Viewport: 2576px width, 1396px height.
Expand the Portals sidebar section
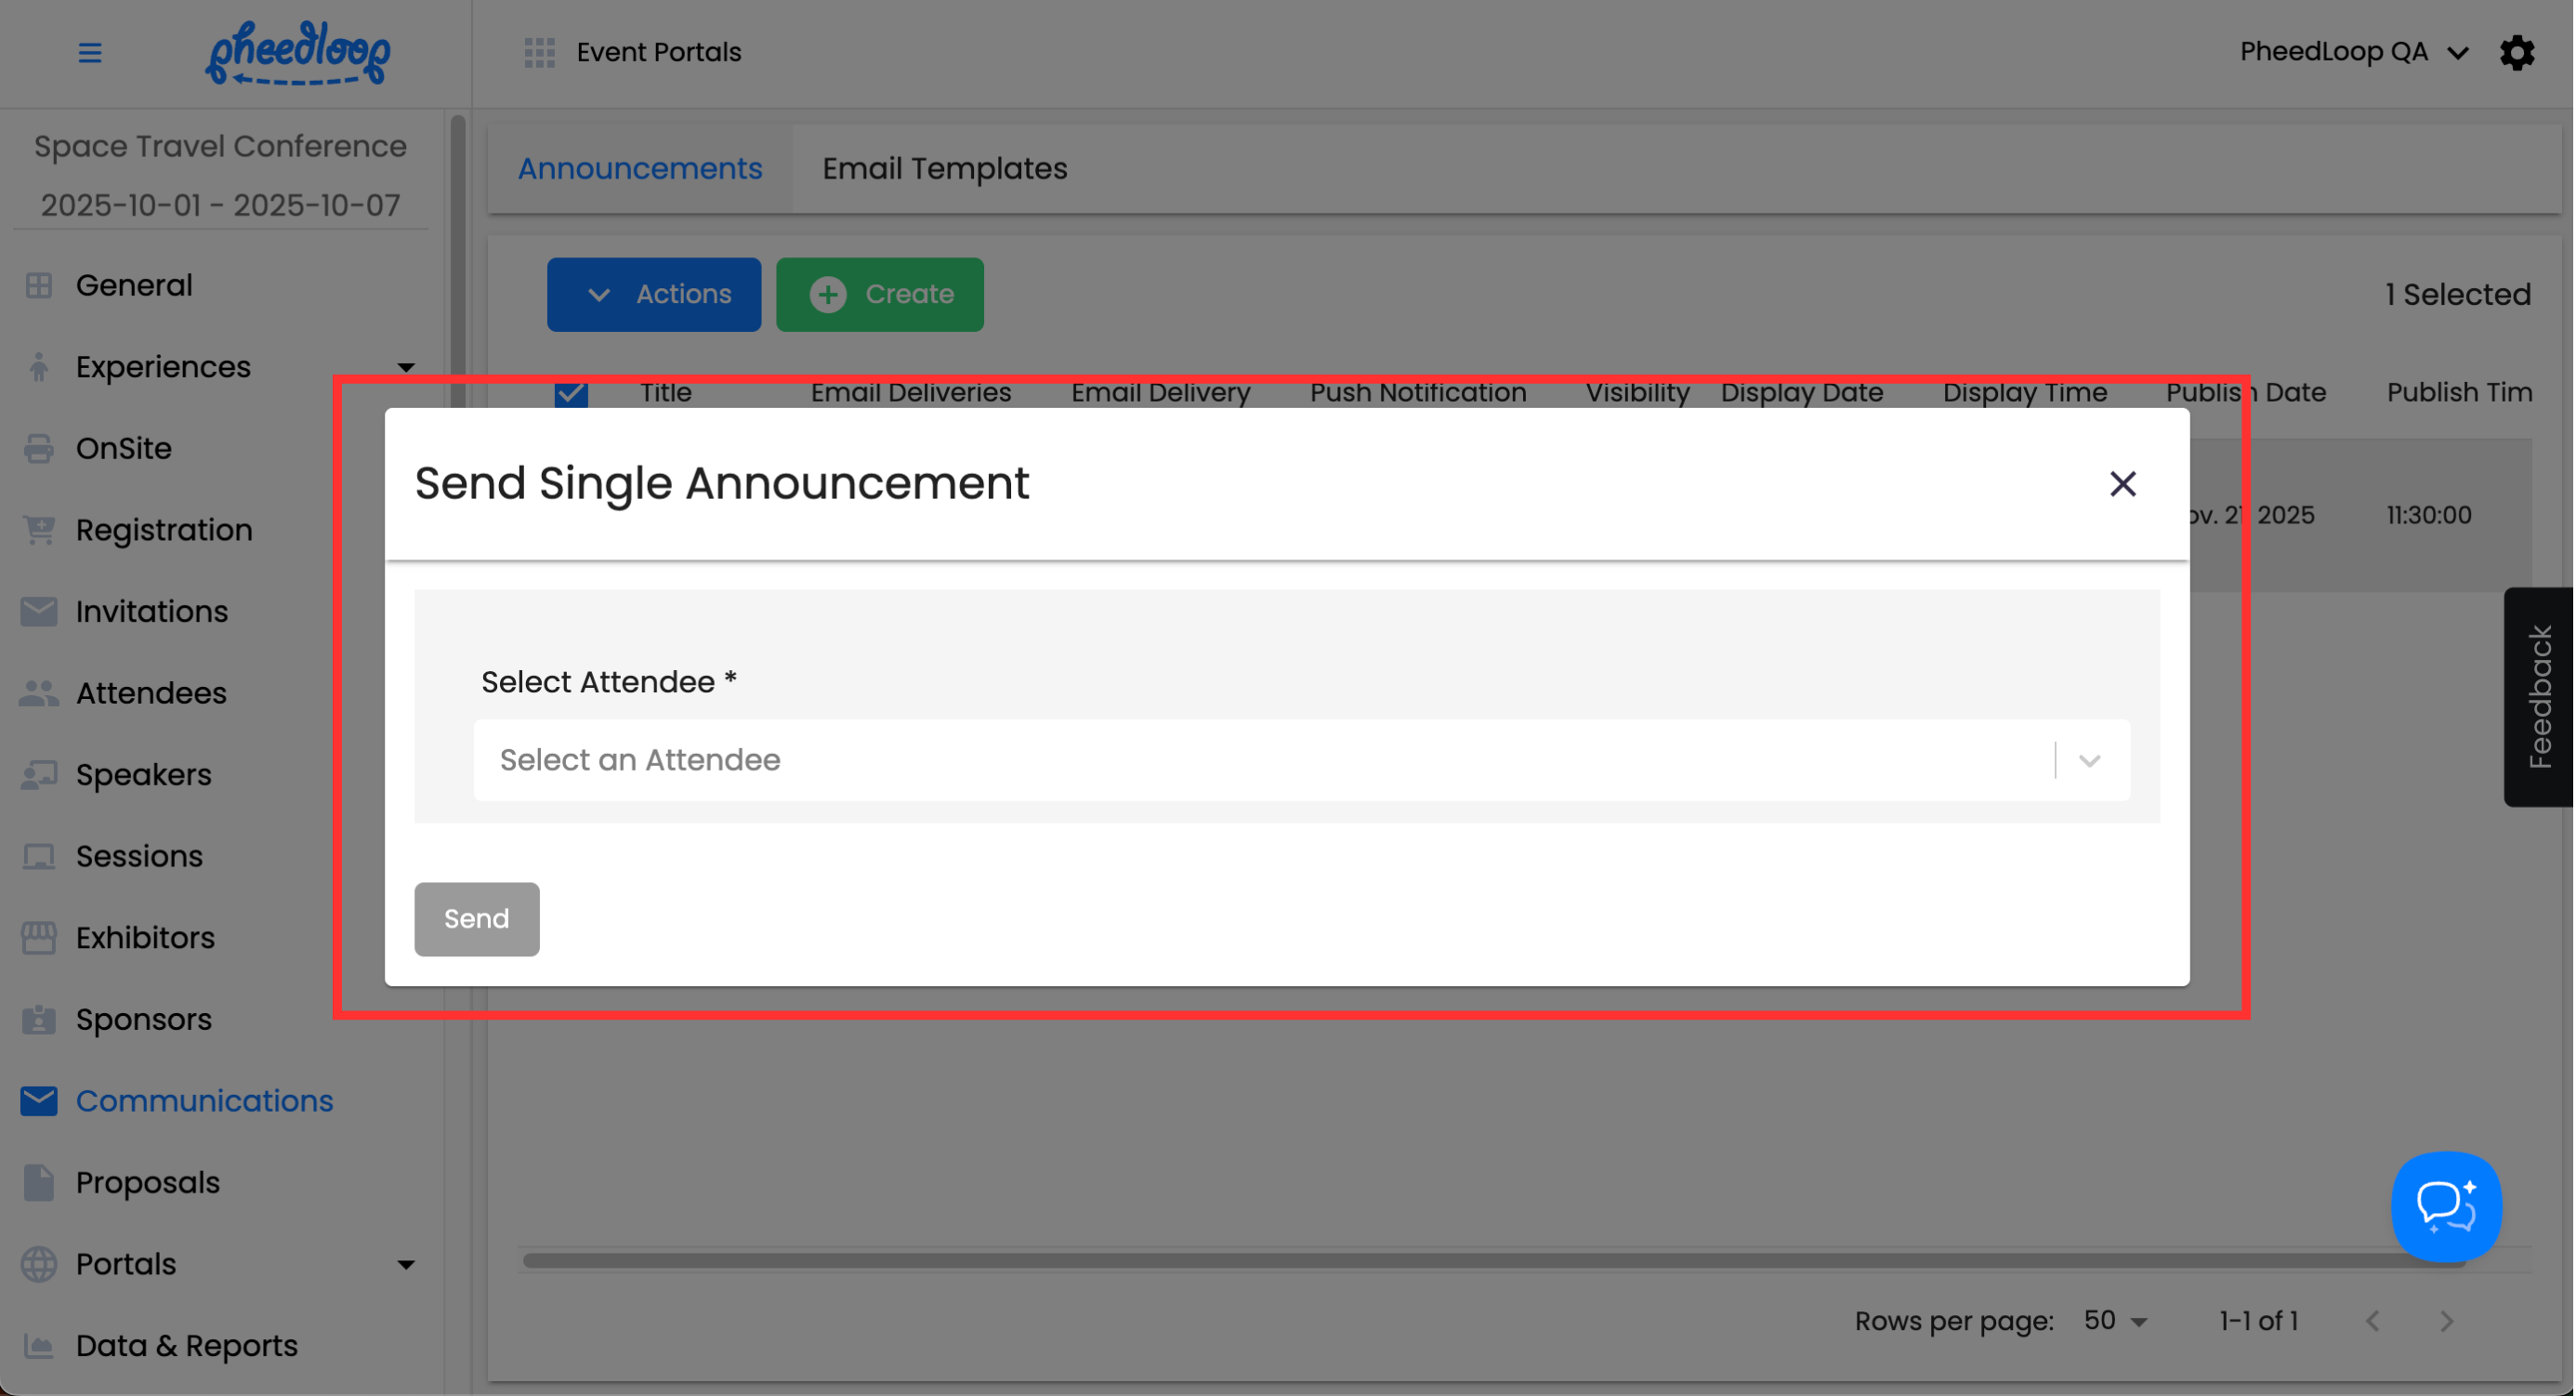[405, 1265]
